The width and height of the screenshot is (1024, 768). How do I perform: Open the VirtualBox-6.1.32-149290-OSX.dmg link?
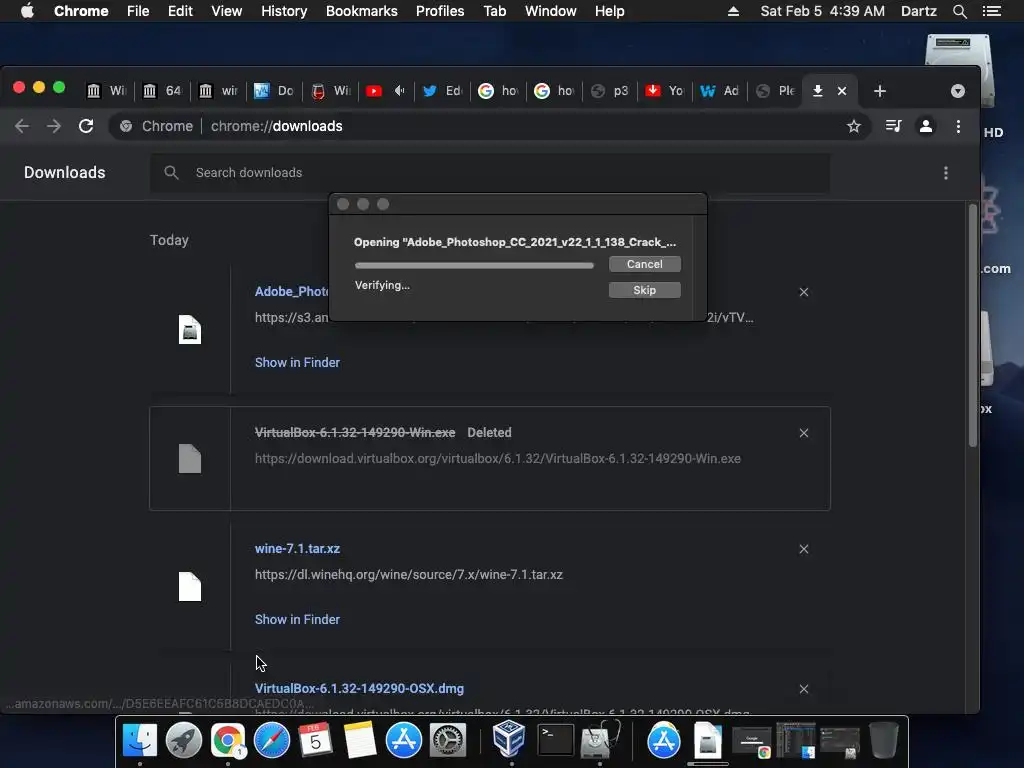coord(359,688)
